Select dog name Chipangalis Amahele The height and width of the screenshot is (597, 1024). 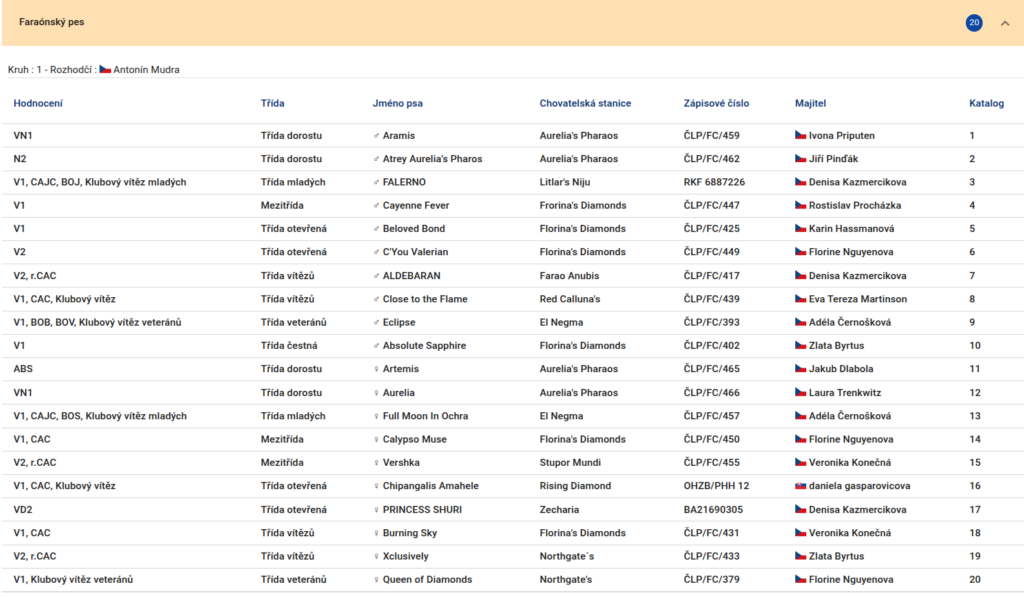click(430, 486)
